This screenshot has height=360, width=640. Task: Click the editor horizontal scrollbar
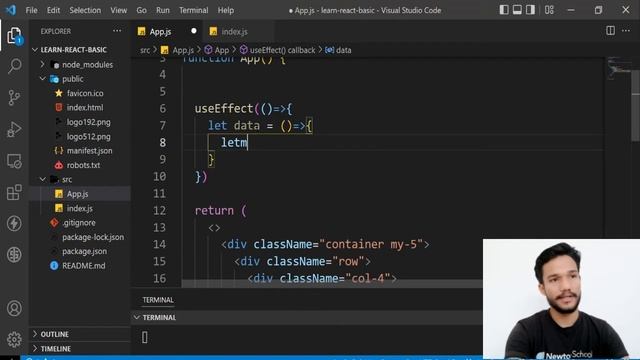pyautogui.click(x=331, y=283)
